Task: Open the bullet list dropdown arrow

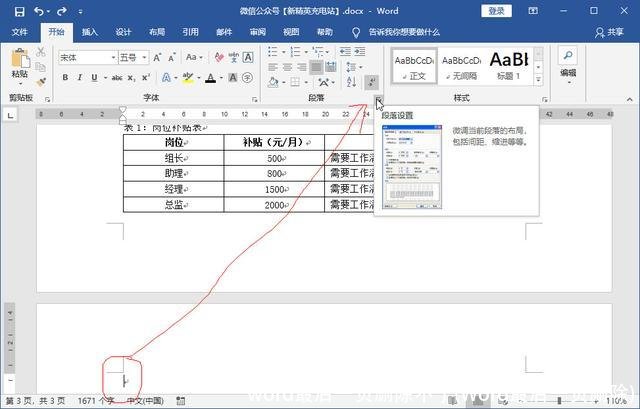Action: 283,52
